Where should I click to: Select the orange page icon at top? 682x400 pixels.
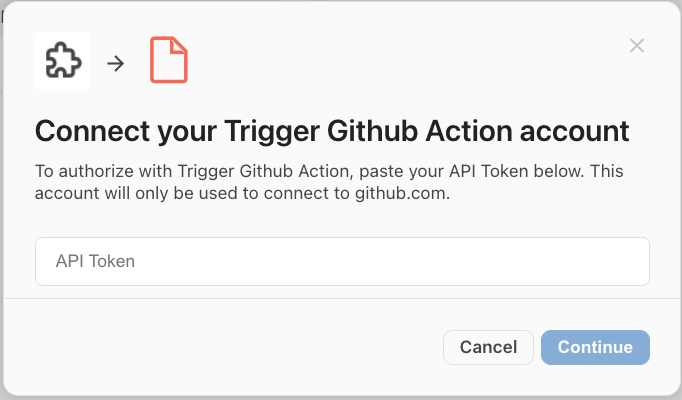pyautogui.click(x=169, y=61)
